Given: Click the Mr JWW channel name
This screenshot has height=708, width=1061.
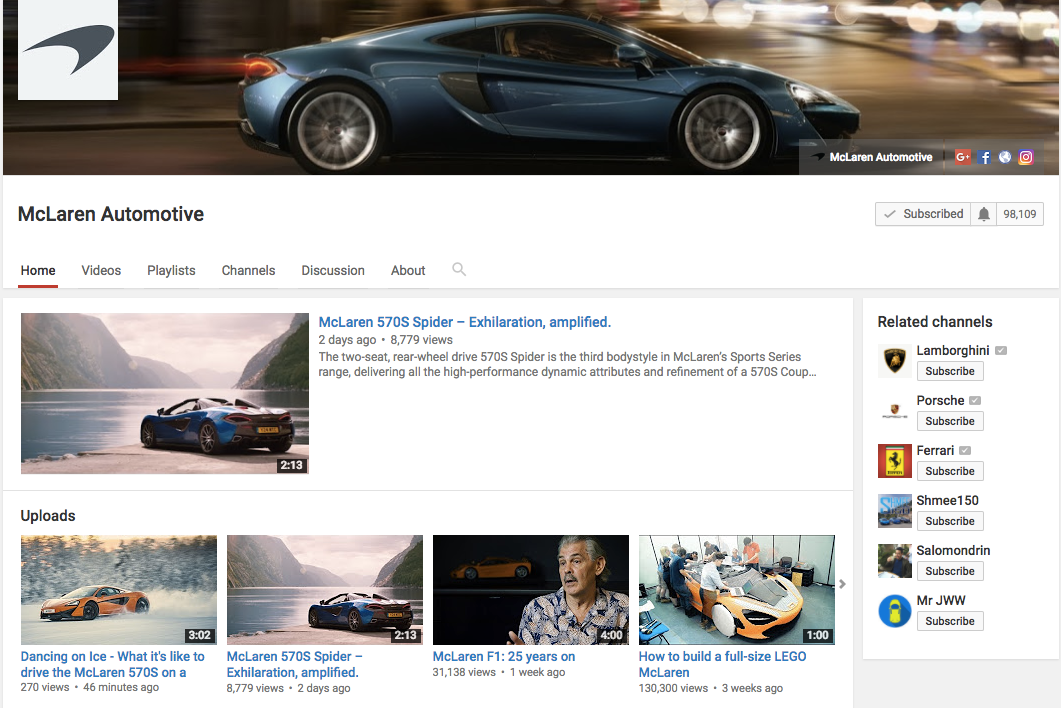Looking at the screenshot, I should tap(941, 601).
